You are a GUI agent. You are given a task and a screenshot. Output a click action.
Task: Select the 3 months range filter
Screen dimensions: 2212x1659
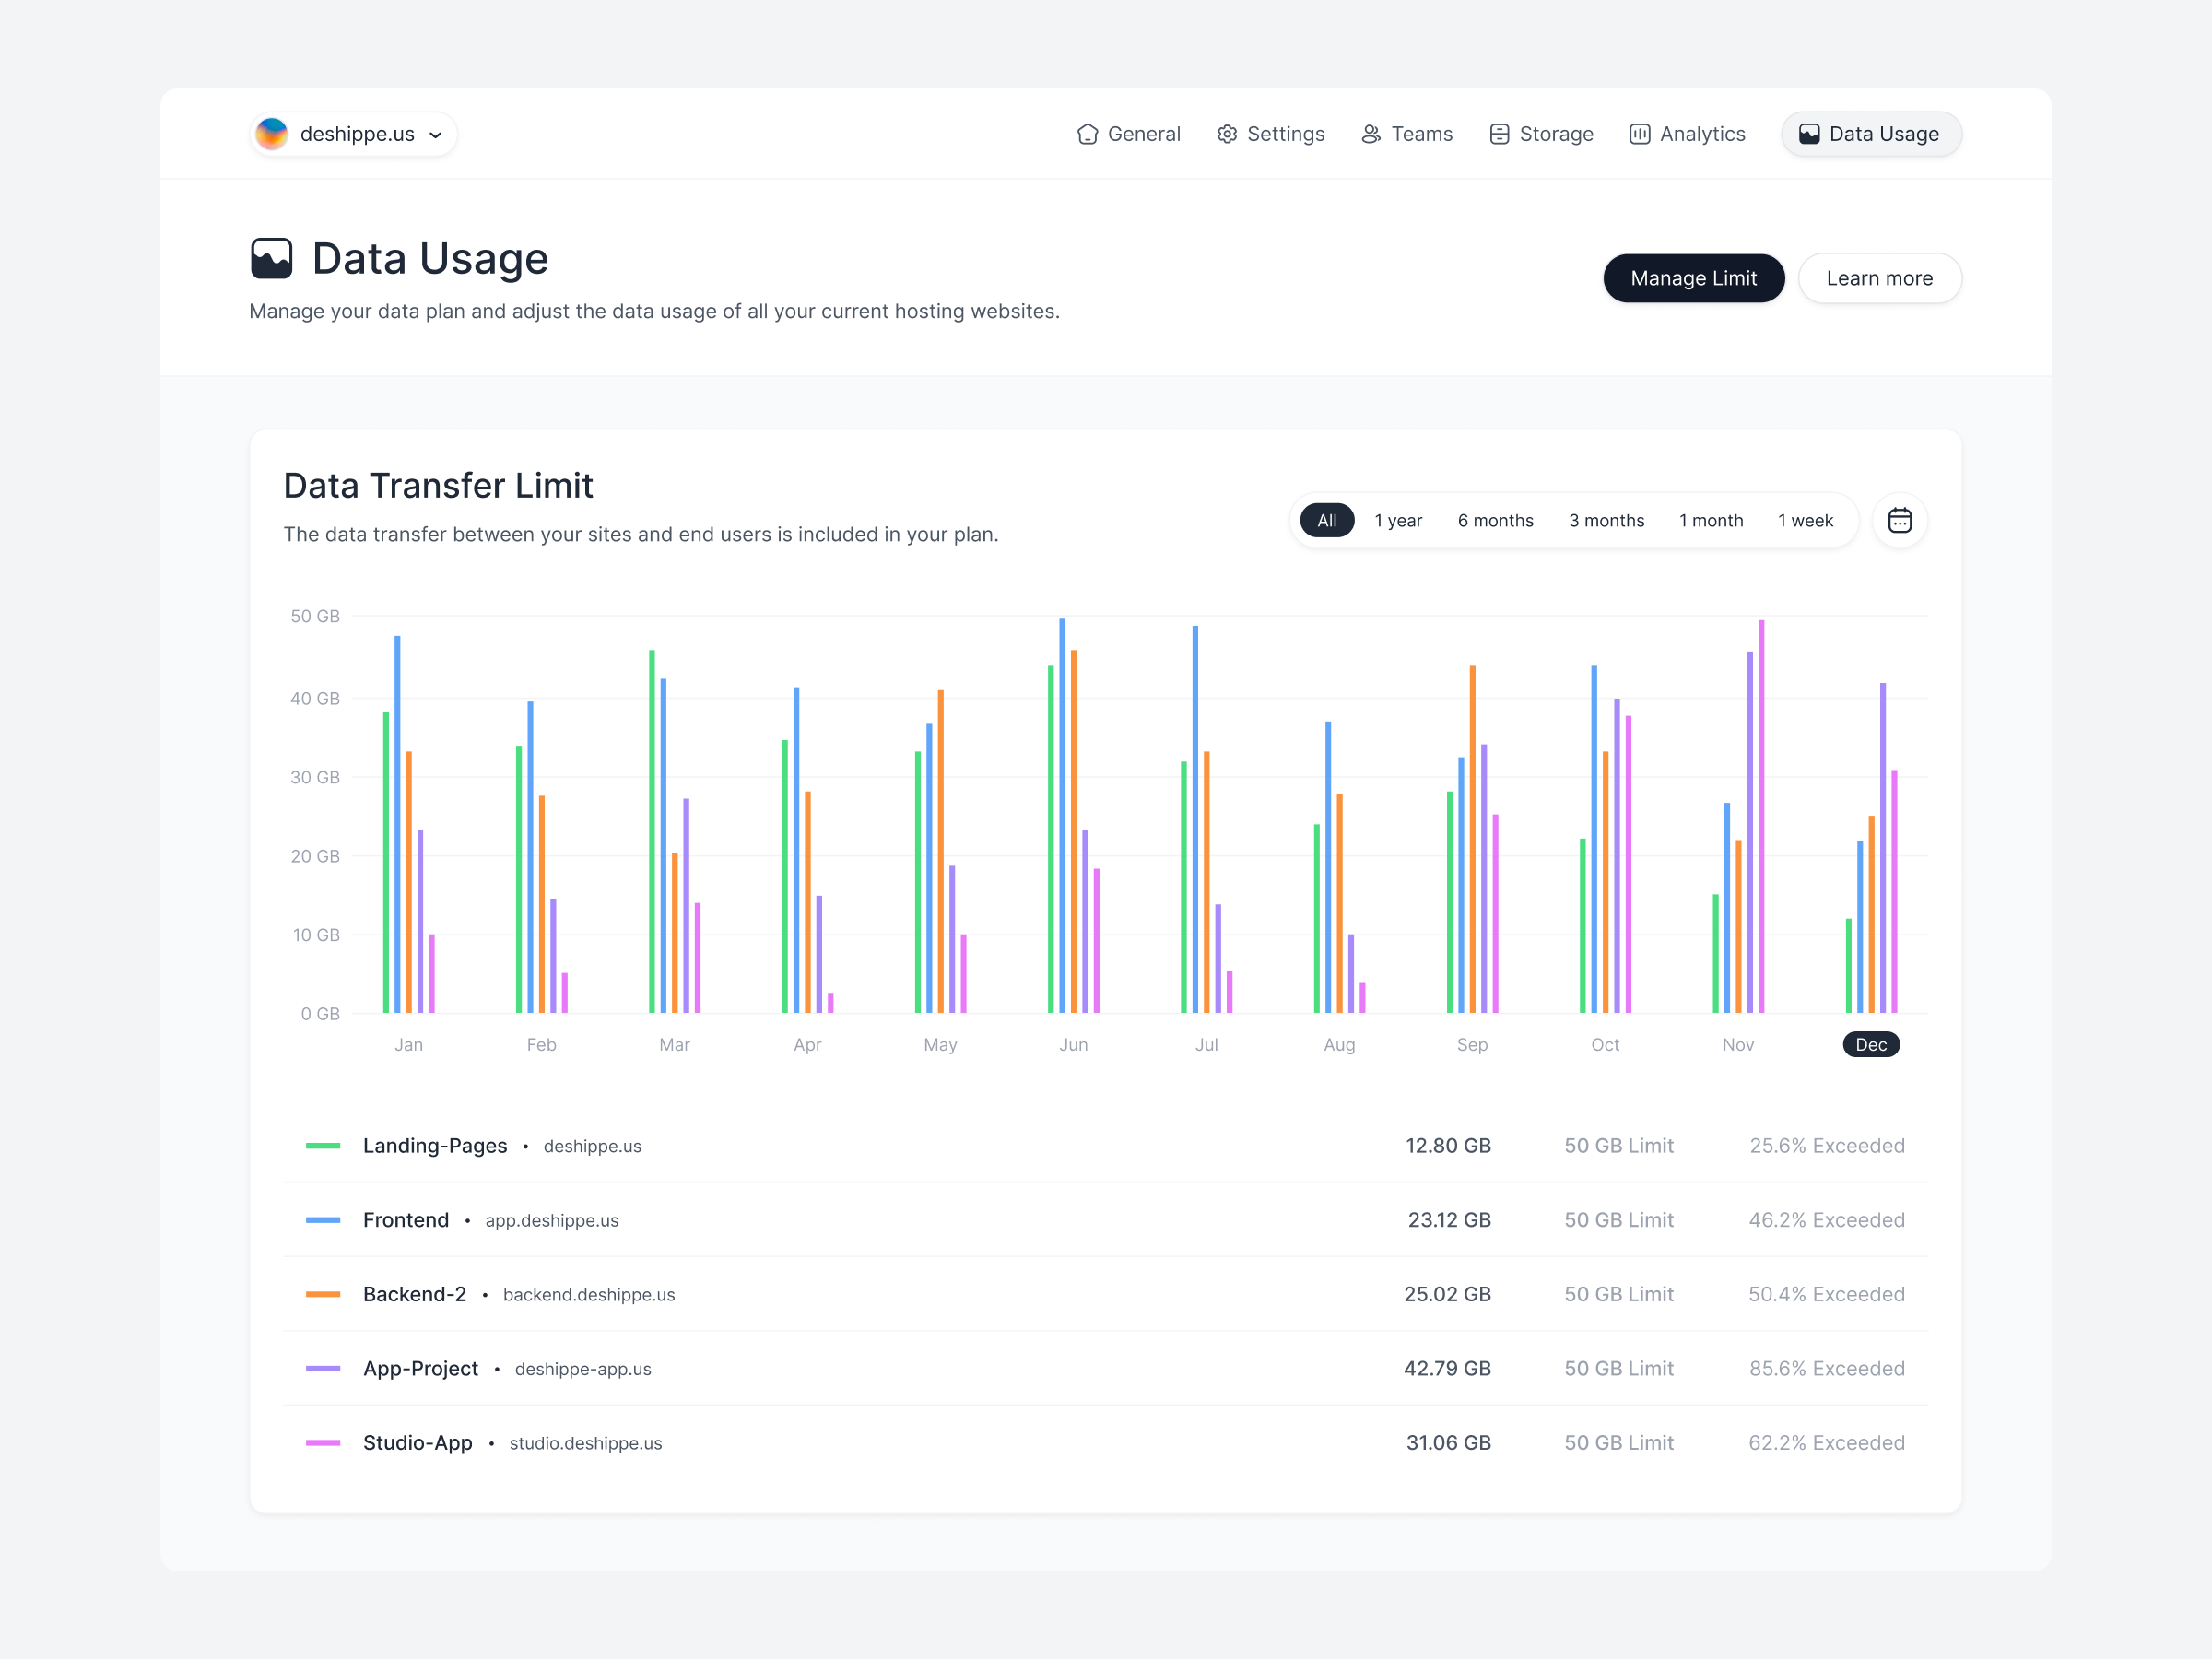(1606, 520)
